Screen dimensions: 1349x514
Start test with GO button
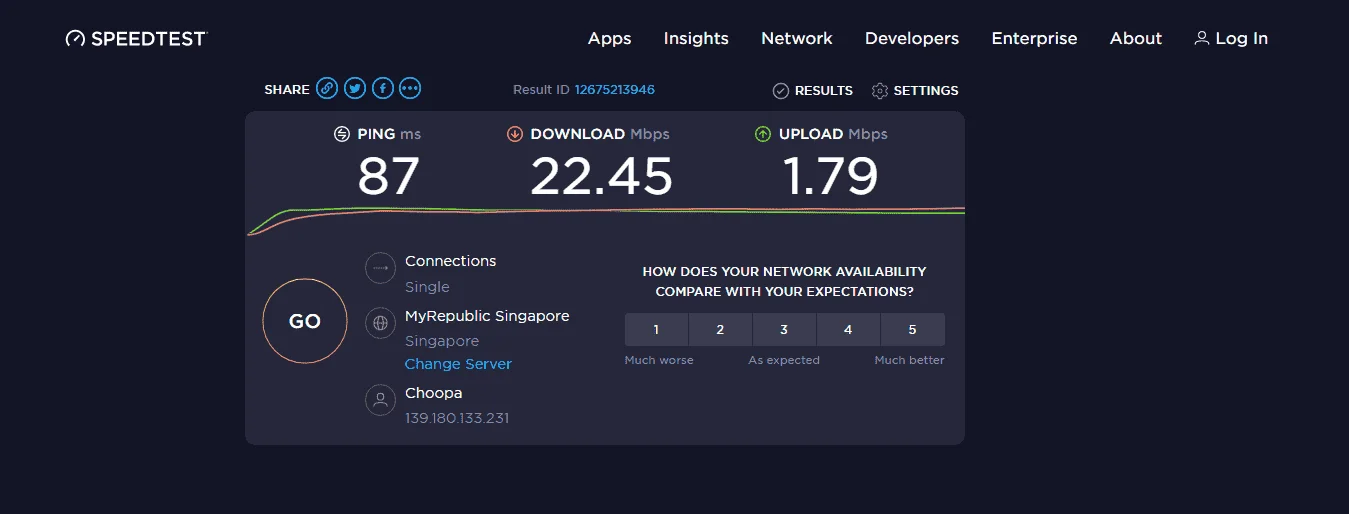pos(305,321)
